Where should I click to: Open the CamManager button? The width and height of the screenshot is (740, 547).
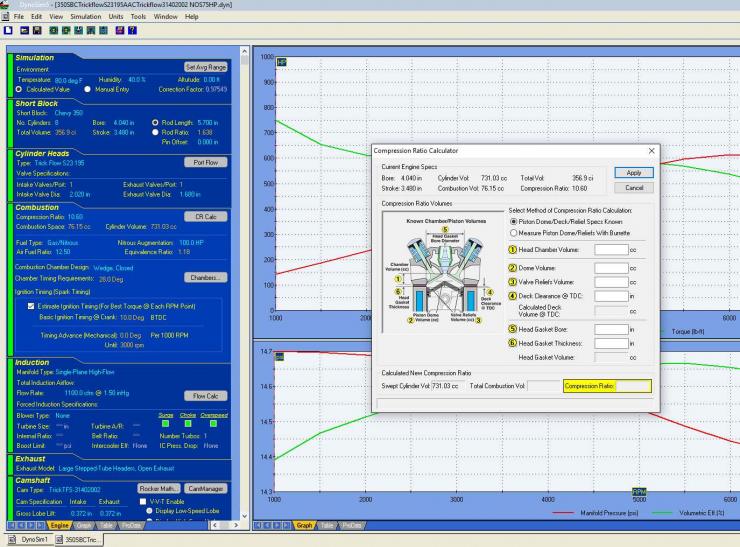pos(206,488)
